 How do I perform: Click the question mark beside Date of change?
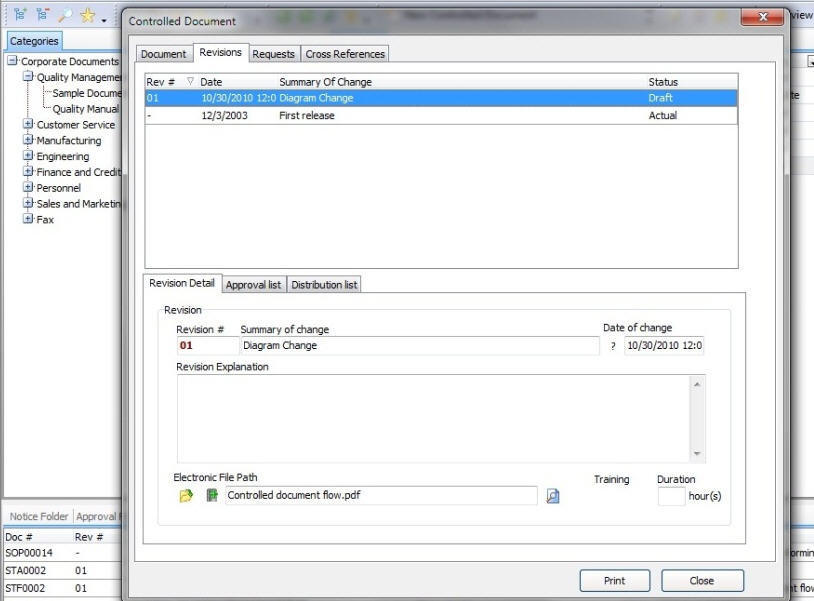coord(613,346)
